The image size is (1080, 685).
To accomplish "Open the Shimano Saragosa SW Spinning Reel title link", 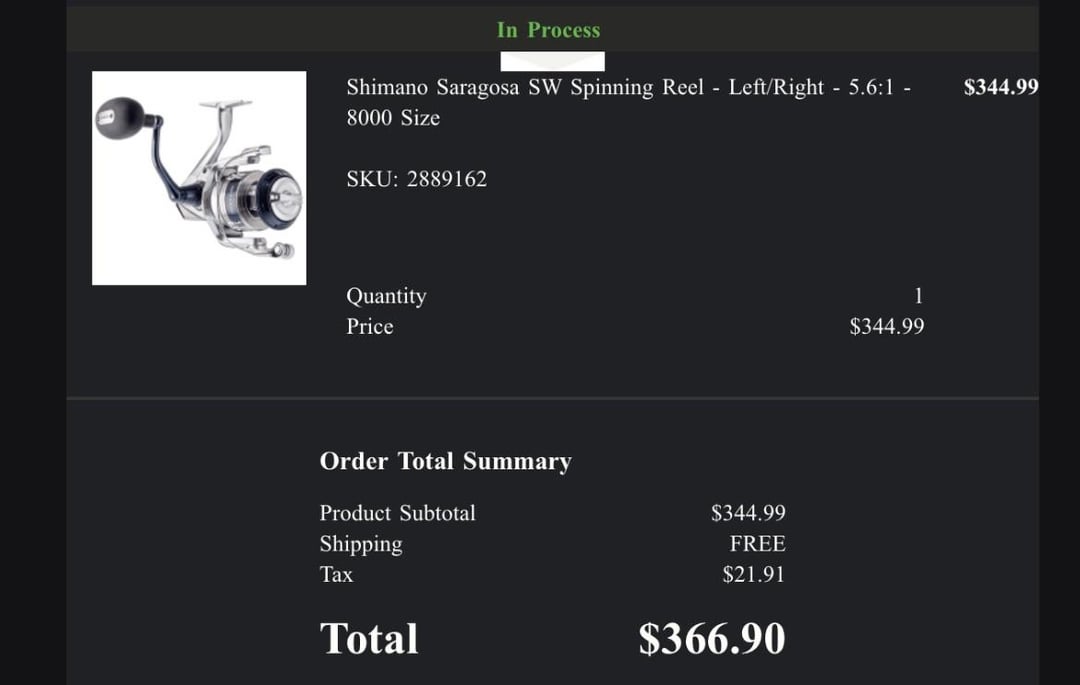I will 627,88.
